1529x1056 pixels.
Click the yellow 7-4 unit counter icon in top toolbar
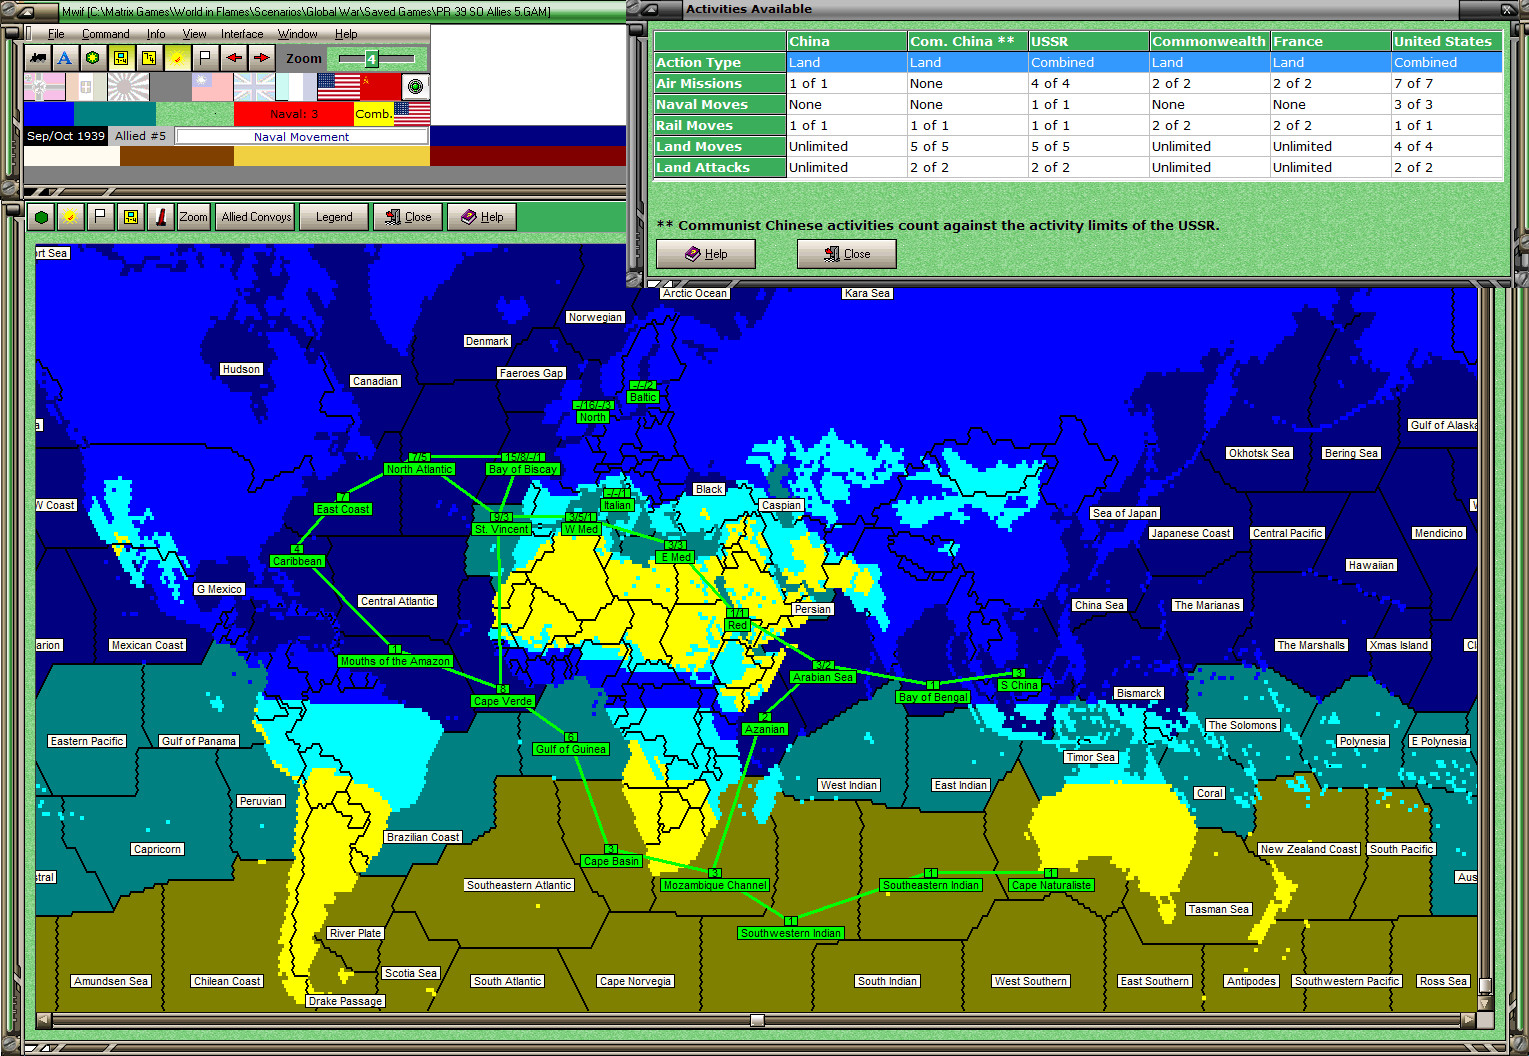pyautogui.click(x=121, y=58)
